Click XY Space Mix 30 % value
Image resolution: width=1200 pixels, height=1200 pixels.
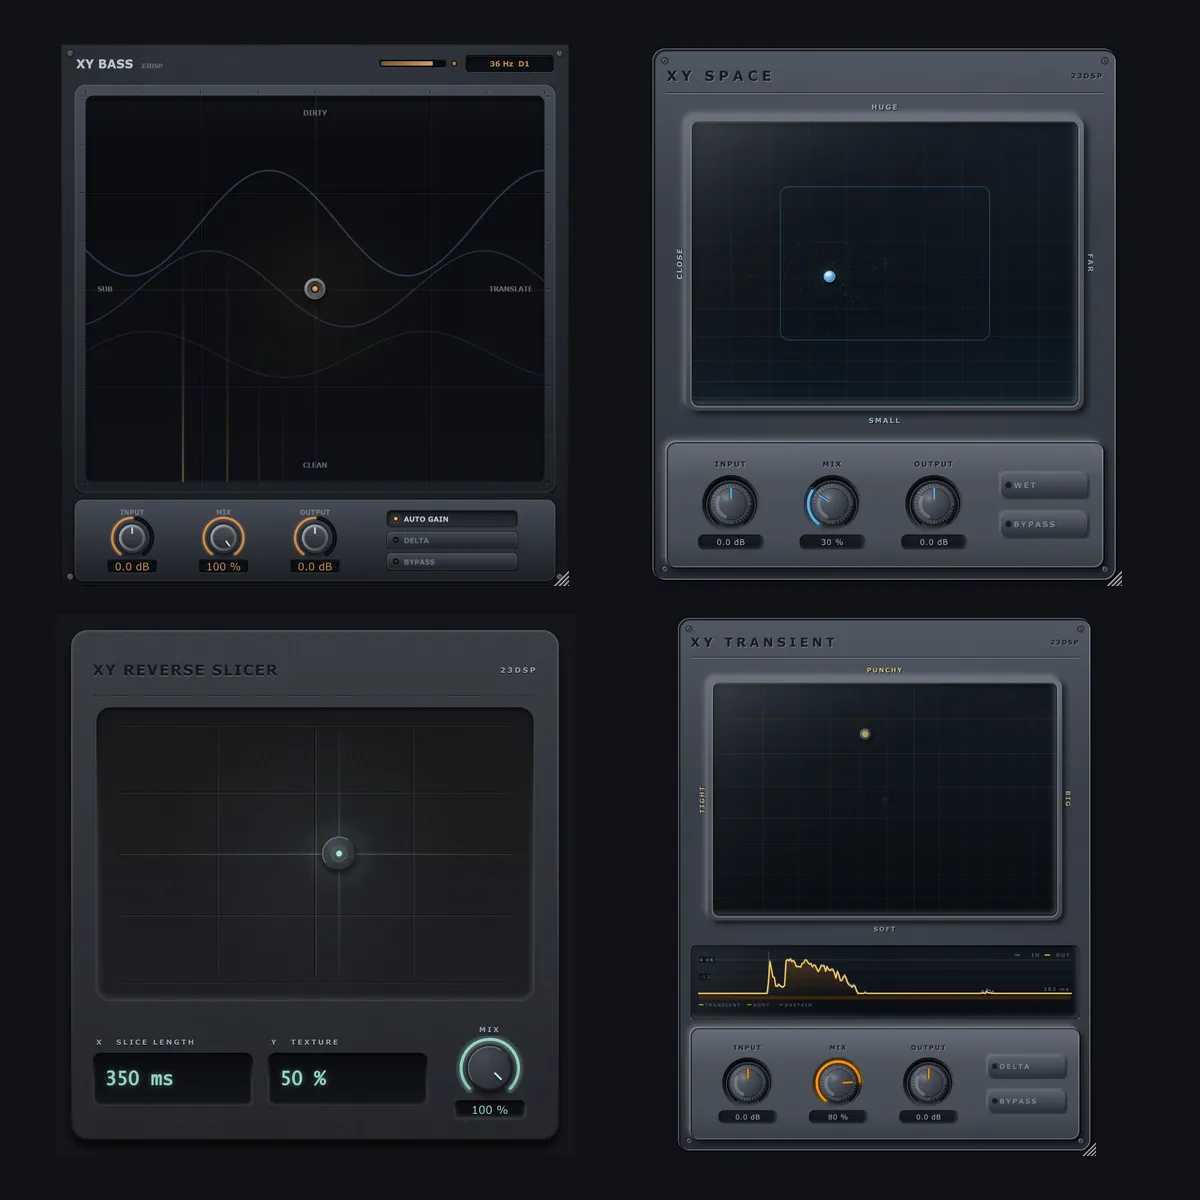pos(832,542)
